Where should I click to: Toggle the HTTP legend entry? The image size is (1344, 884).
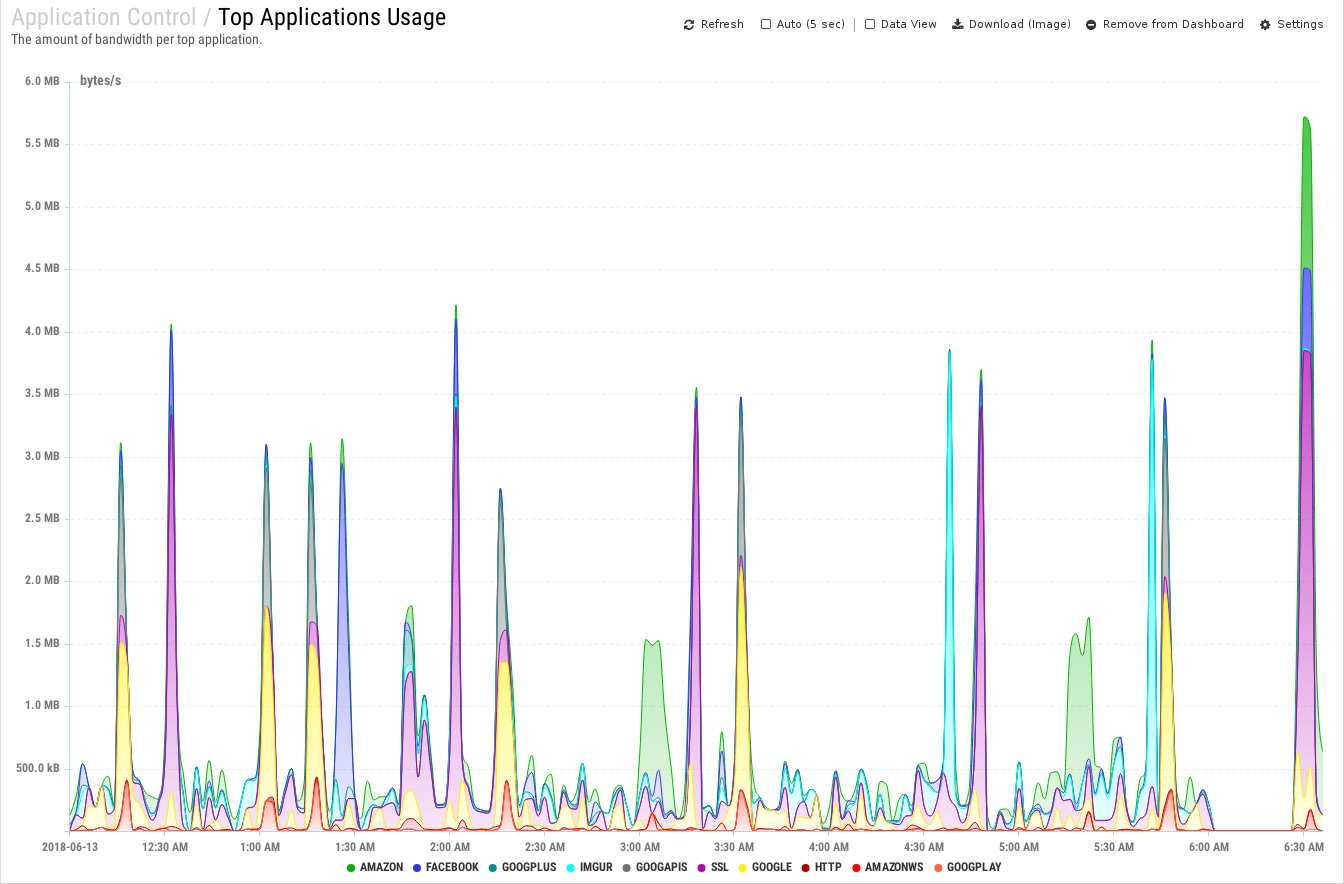tap(820, 867)
